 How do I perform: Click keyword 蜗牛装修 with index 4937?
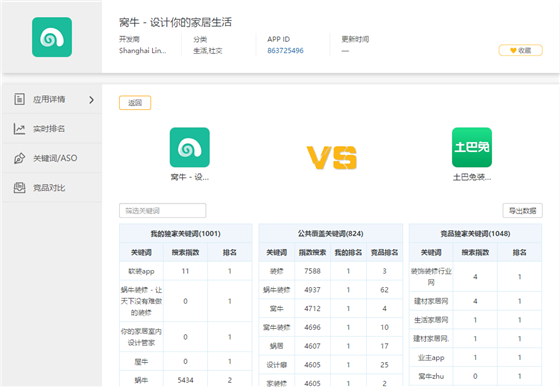pos(276,290)
